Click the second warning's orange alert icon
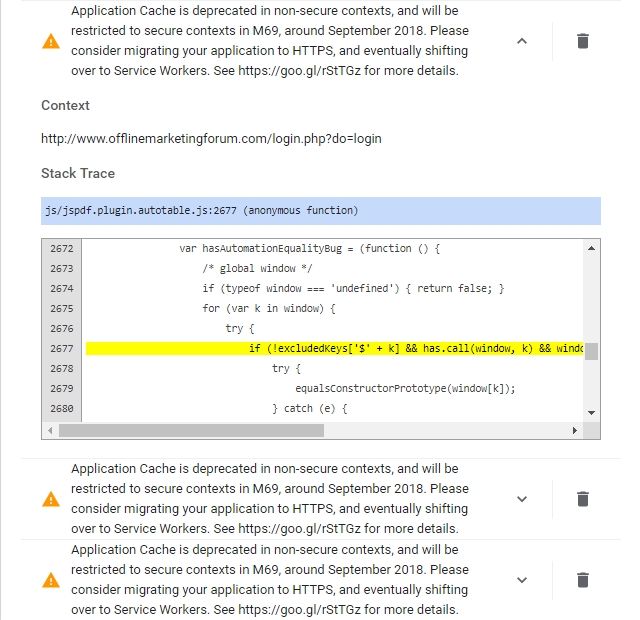This screenshot has height=620, width=640. coord(51,499)
